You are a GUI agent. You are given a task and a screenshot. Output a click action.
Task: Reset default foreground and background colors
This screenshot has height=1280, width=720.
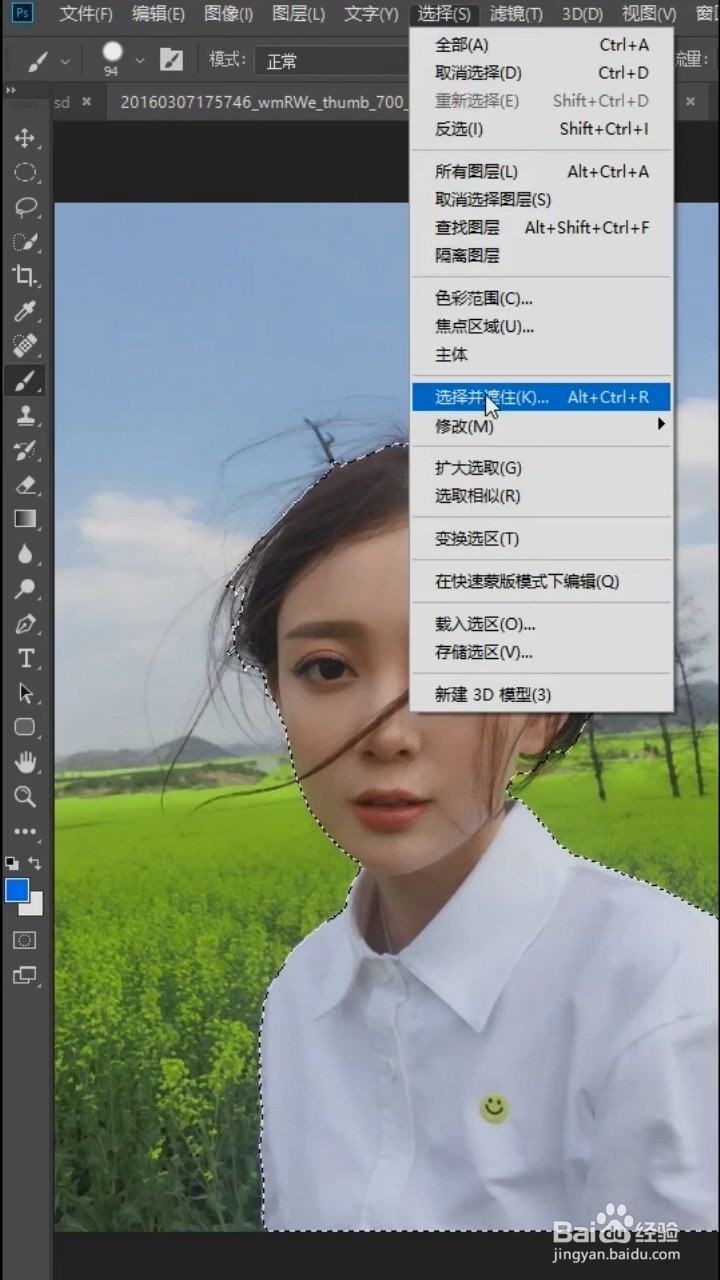pyautogui.click(x=11, y=862)
